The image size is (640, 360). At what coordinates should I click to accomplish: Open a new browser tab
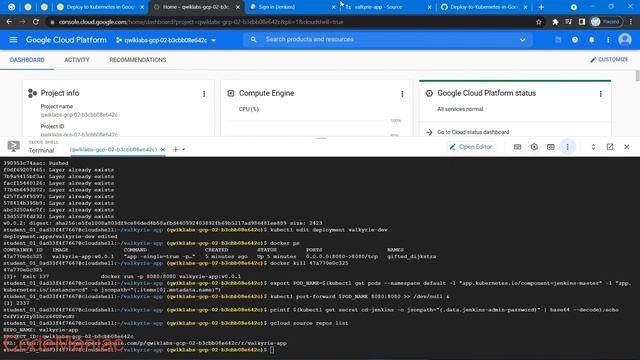pos(541,7)
